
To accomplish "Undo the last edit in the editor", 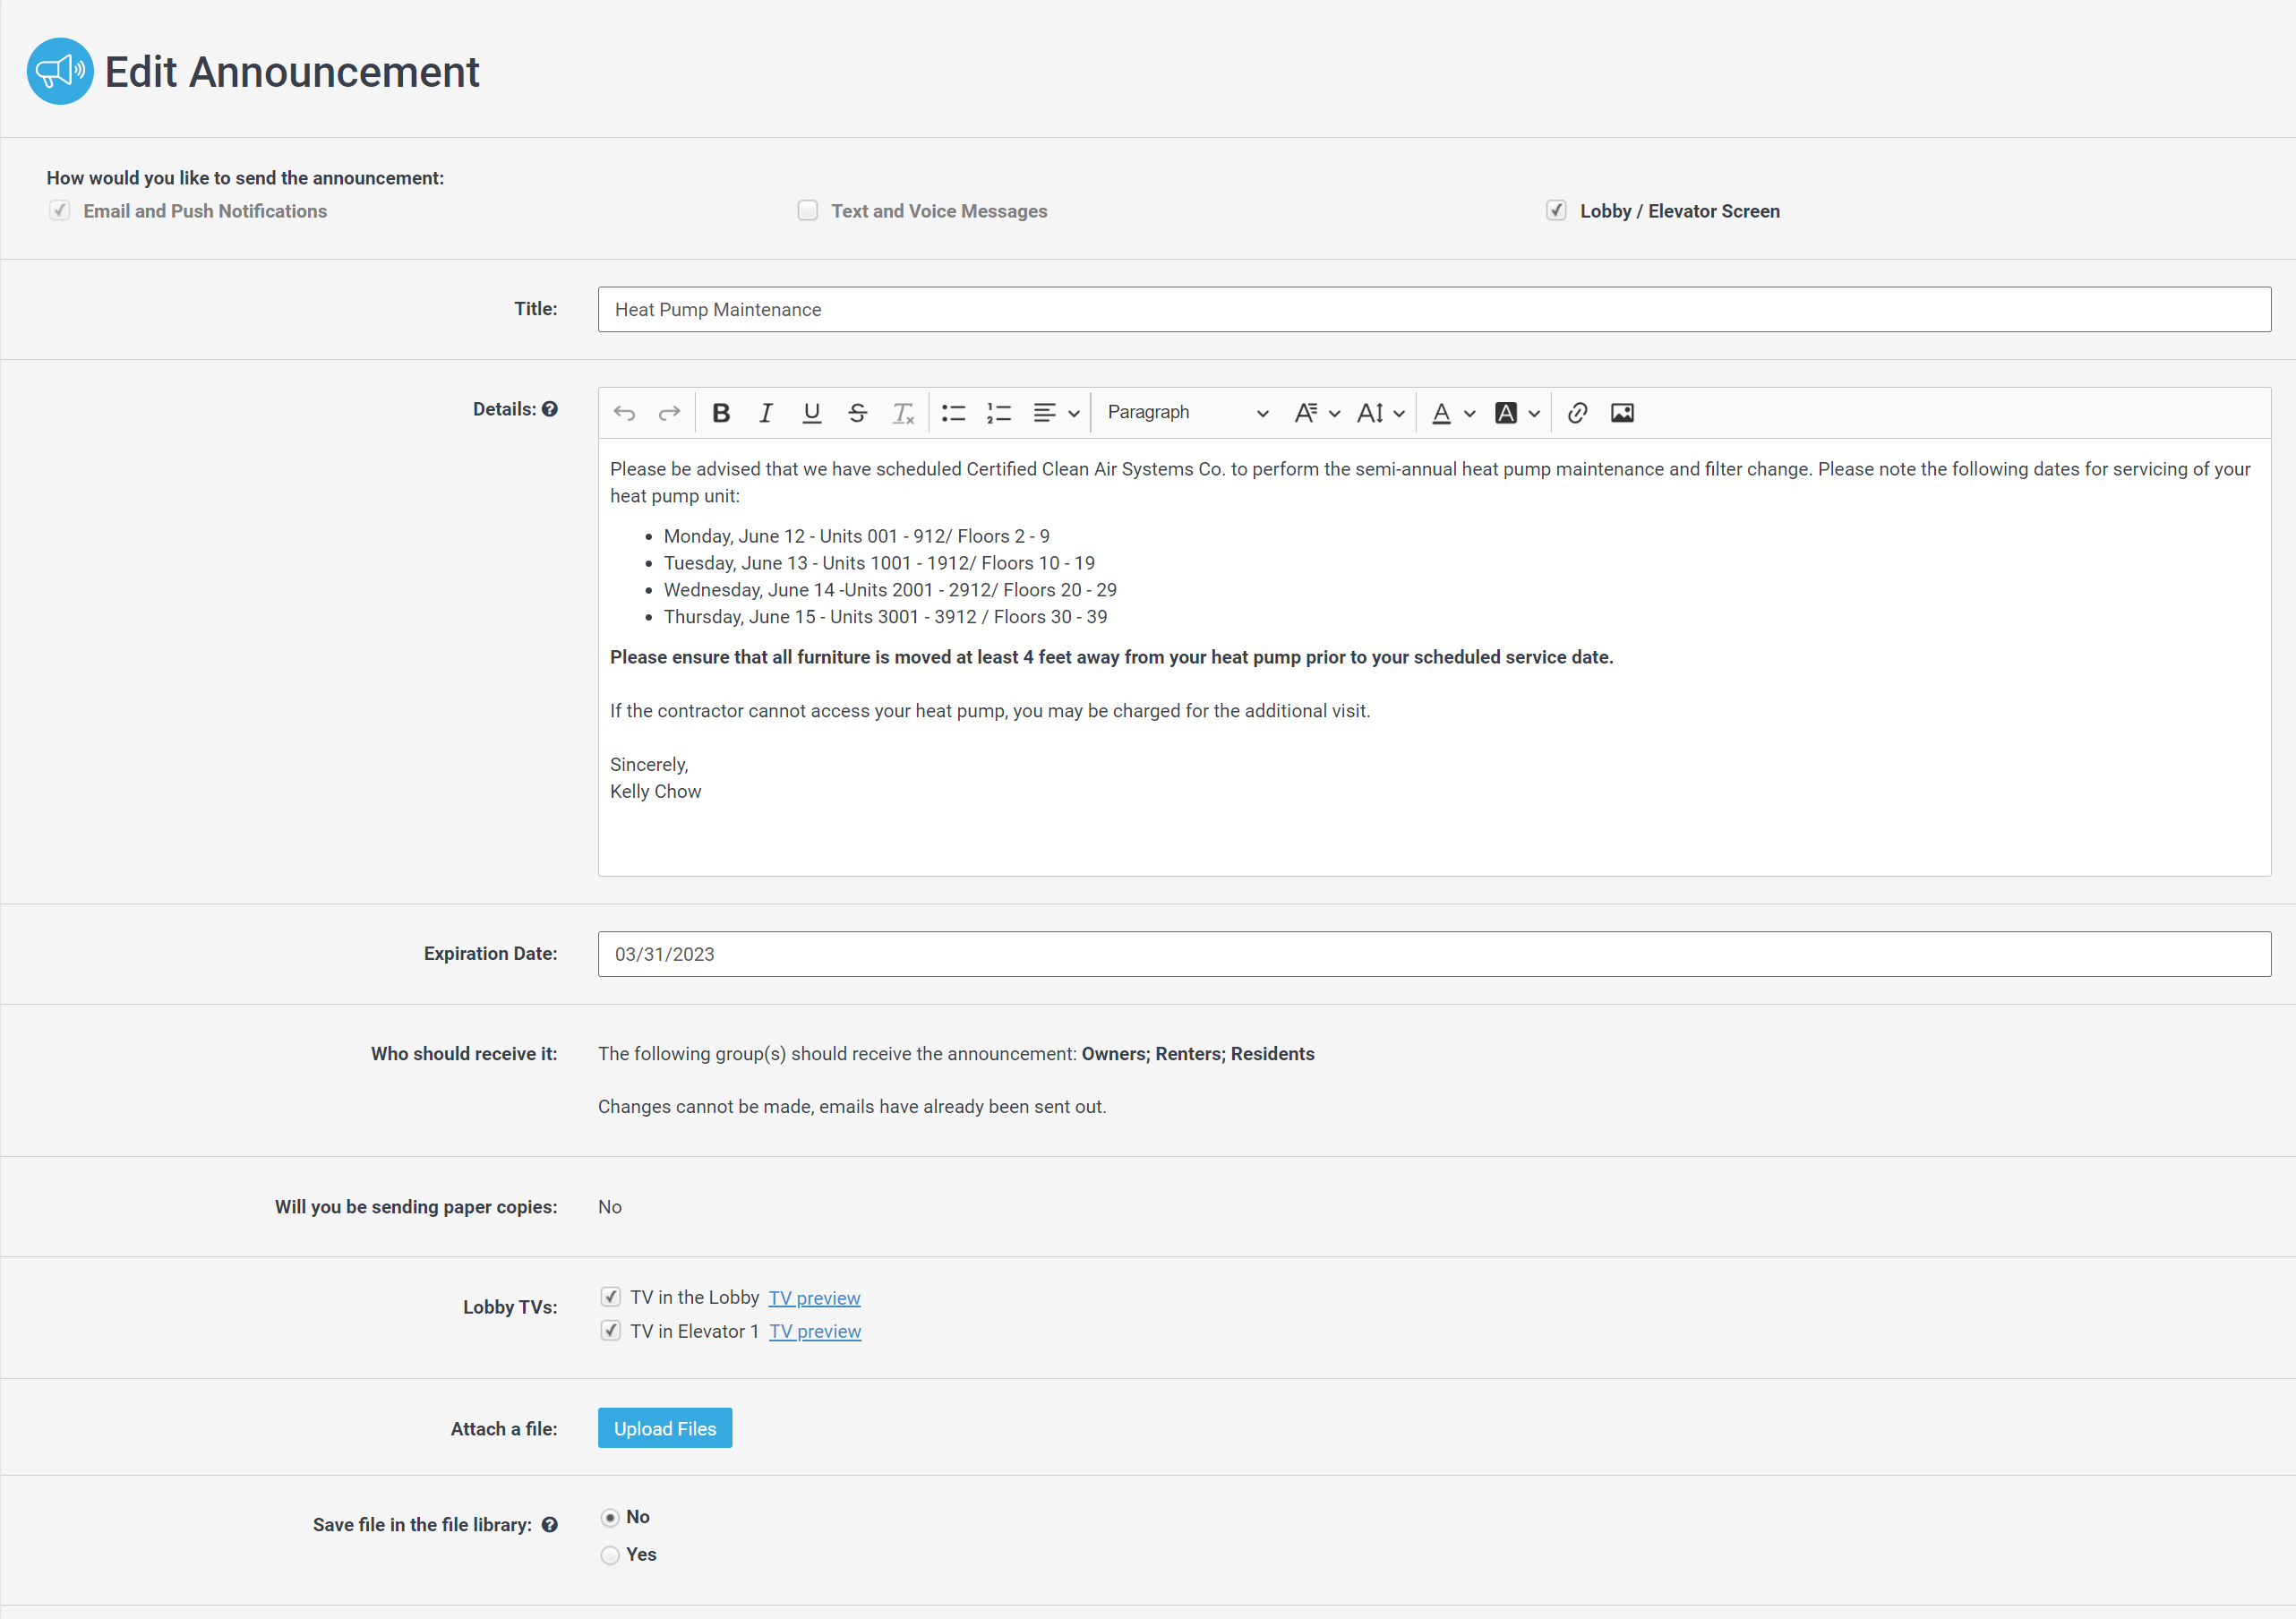I will (x=623, y=412).
